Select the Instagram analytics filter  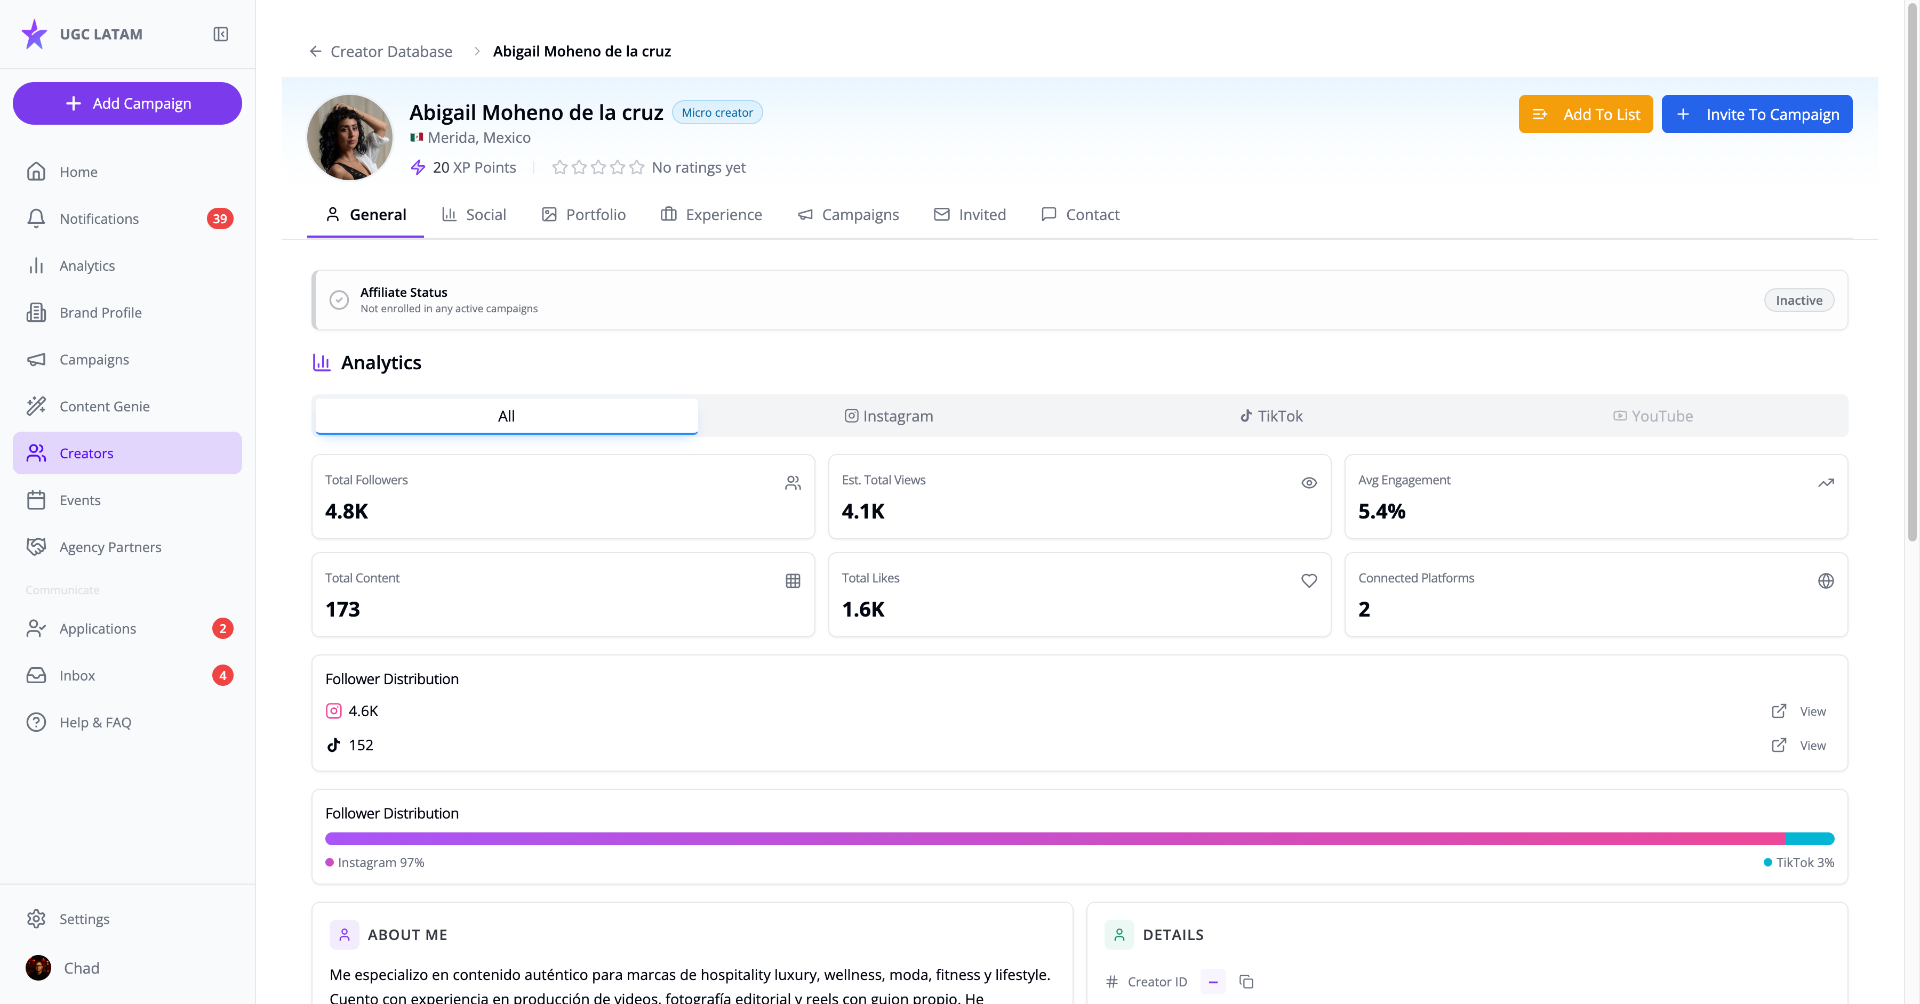[x=889, y=416]
